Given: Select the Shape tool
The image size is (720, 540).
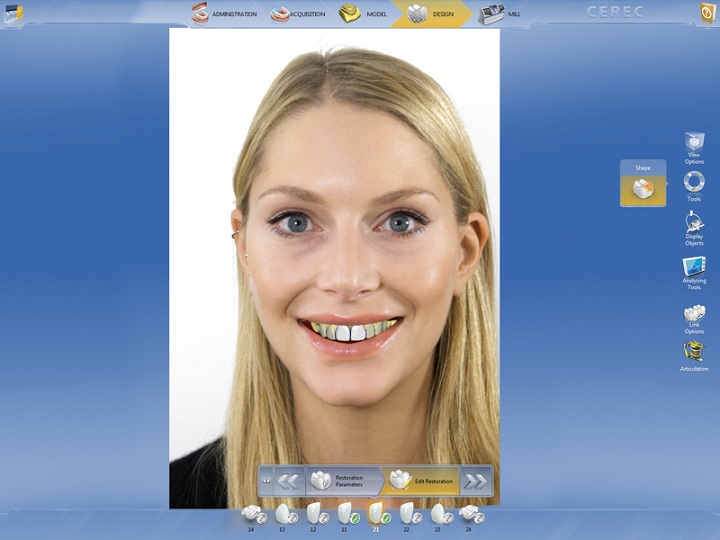Looking at the screenshot, I should (x=643, y=187).
